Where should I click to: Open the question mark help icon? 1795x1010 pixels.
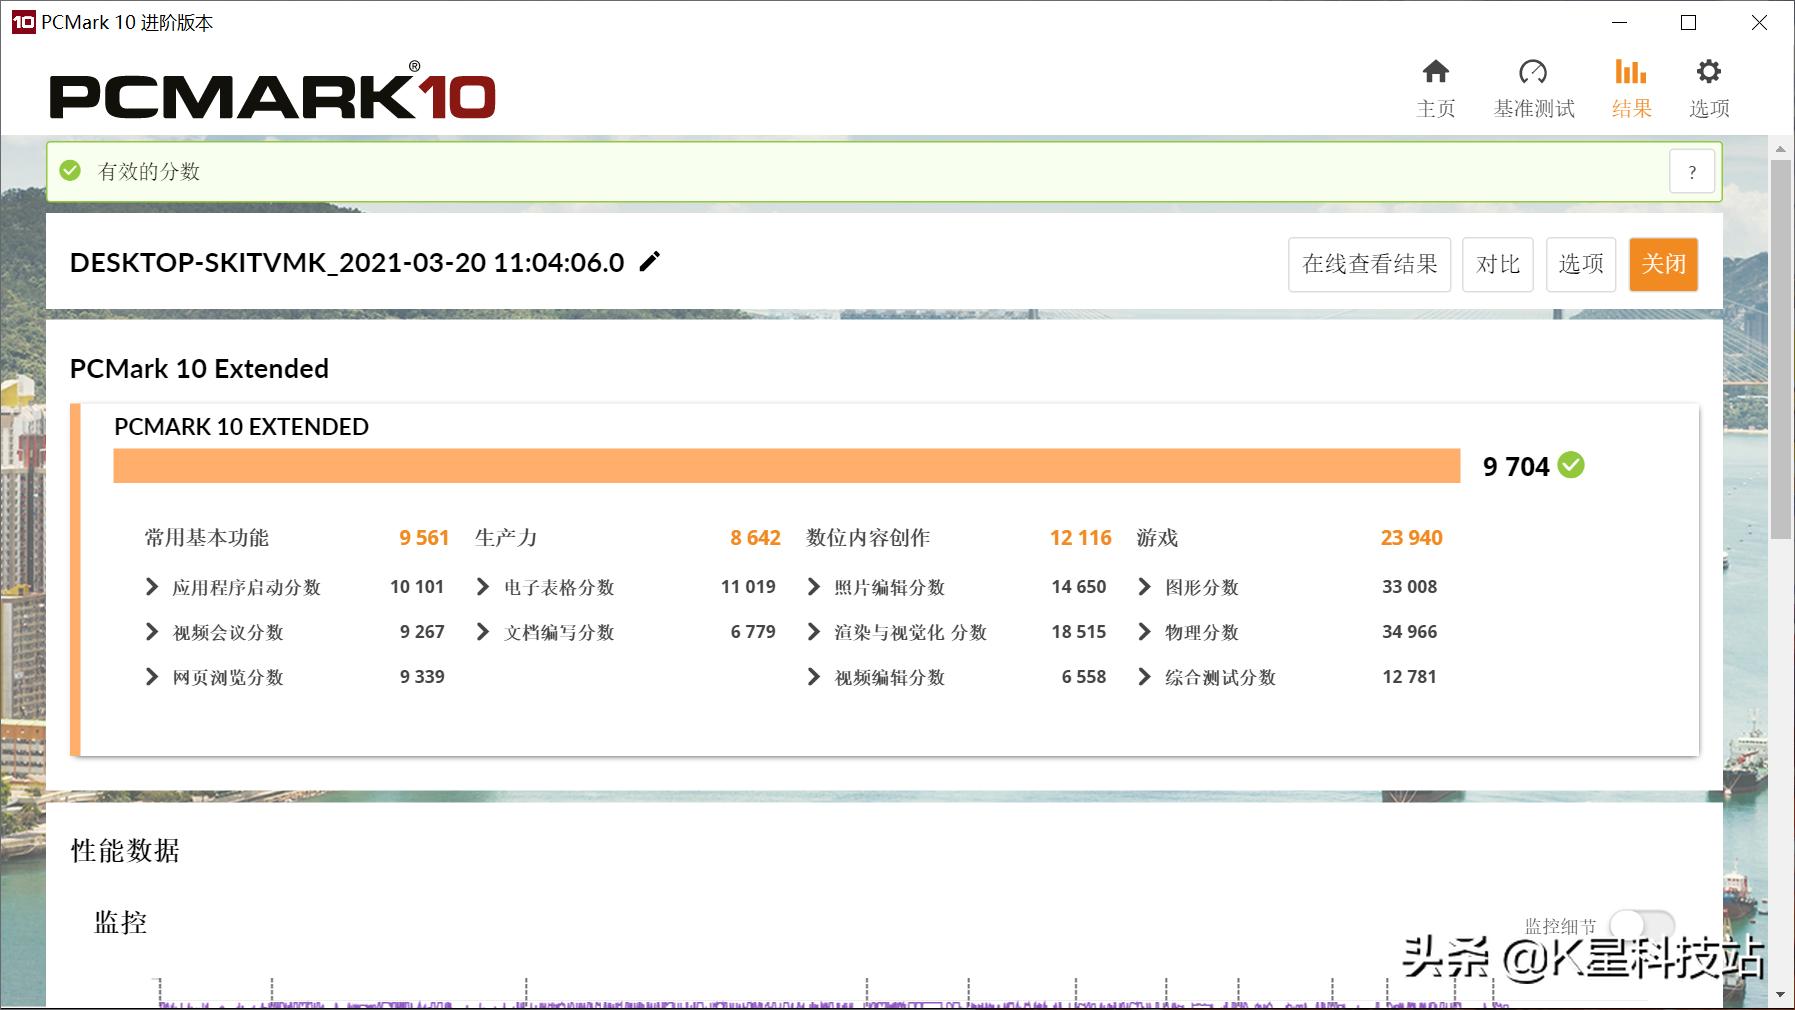coord(1691,171)
